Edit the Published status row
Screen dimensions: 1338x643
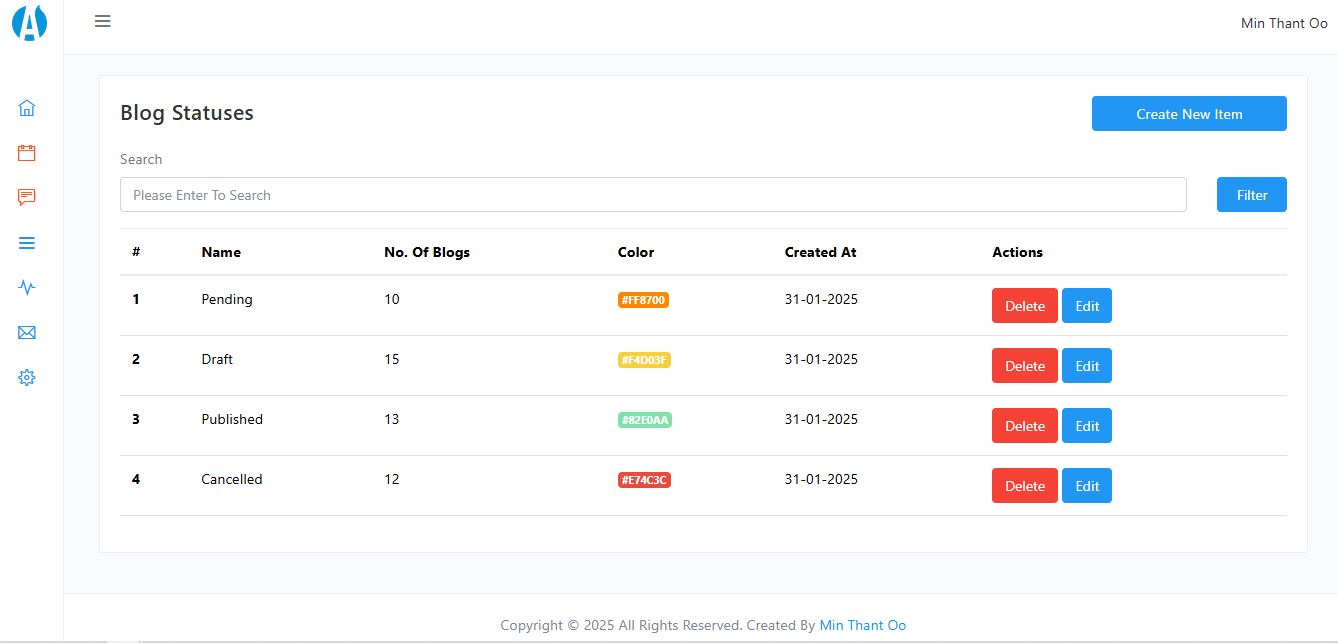click(1087, 426)
